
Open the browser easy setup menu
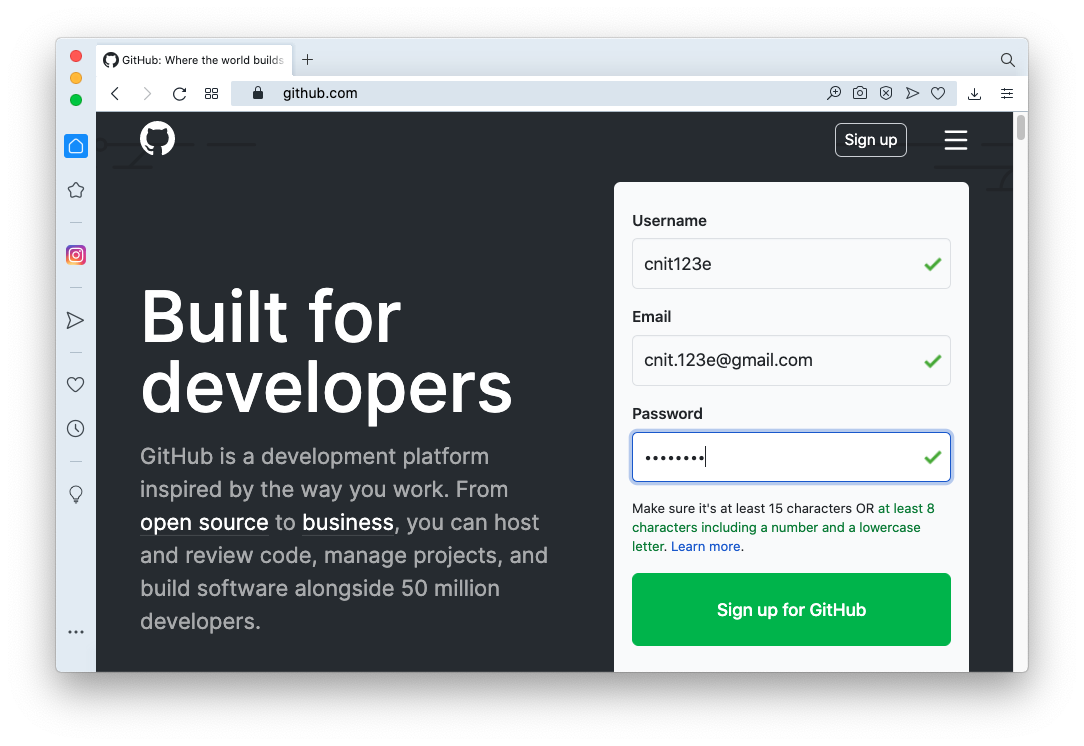coord(1007,93)
